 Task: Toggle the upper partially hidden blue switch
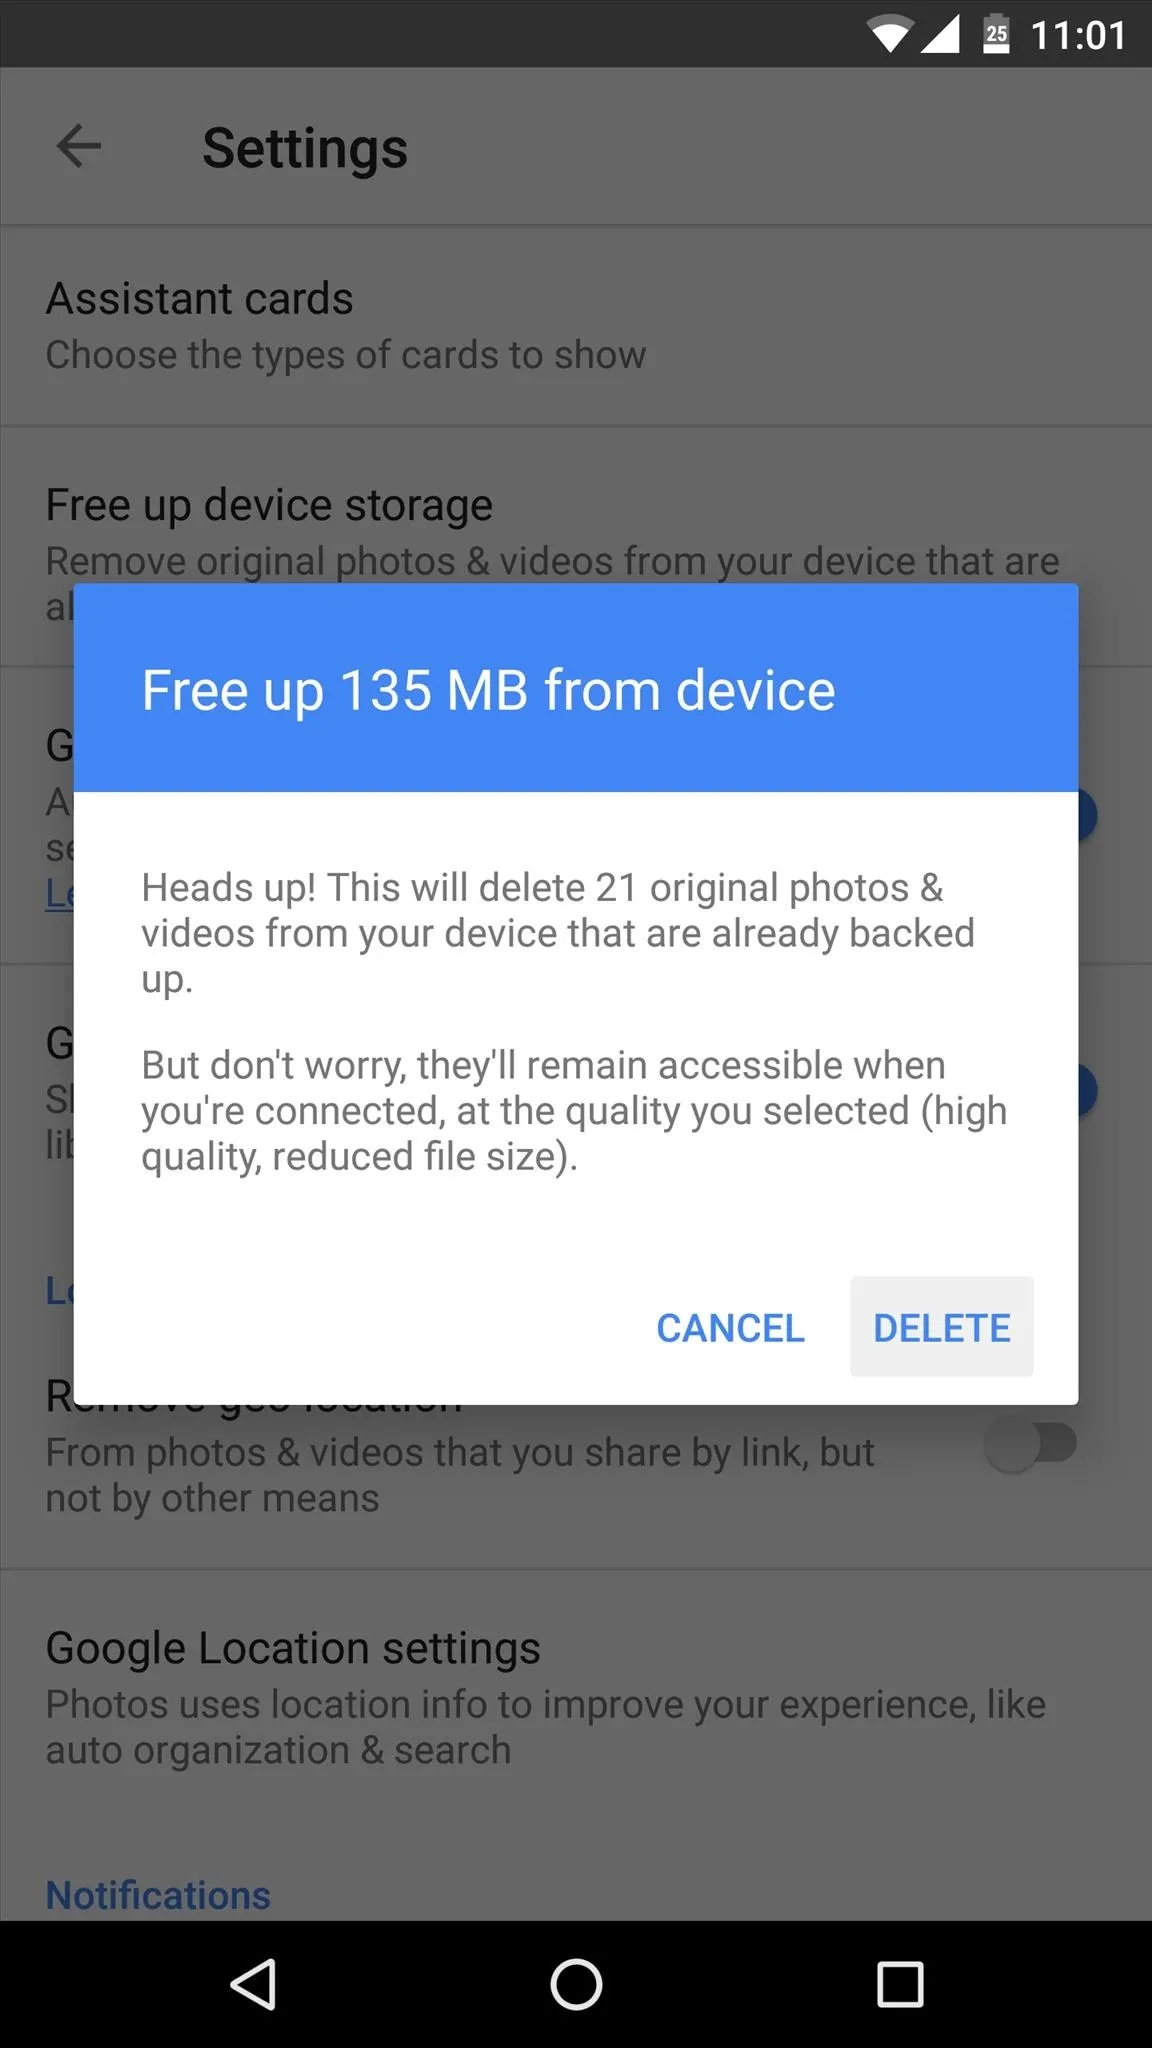(1088, 816)
